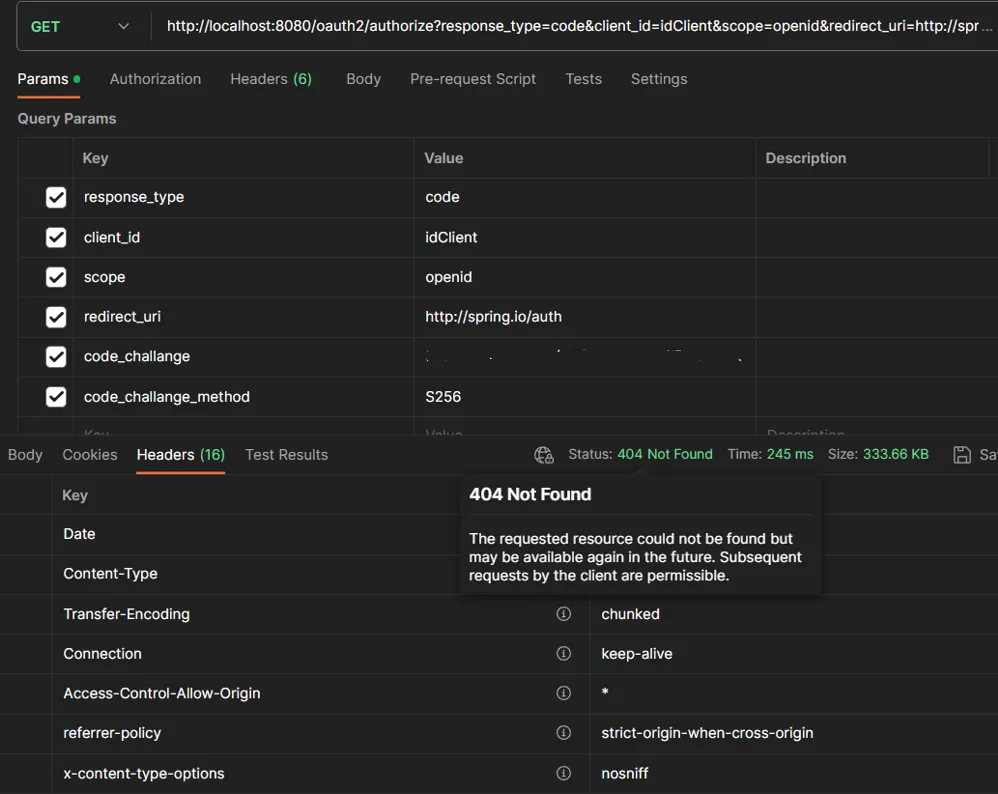Click the value 'nosniff'
This screenshot has height=794, width=998.
624,774
